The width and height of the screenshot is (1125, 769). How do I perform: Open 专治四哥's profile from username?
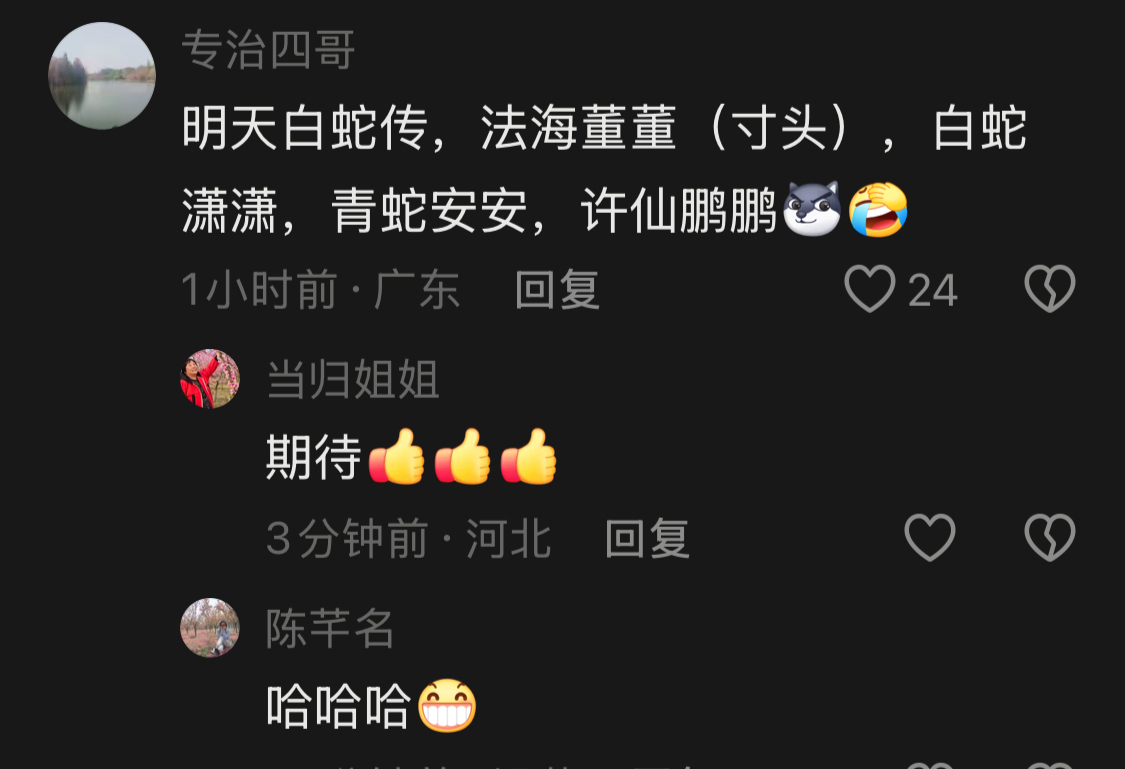pyautogui.click(x=268, y=50)
